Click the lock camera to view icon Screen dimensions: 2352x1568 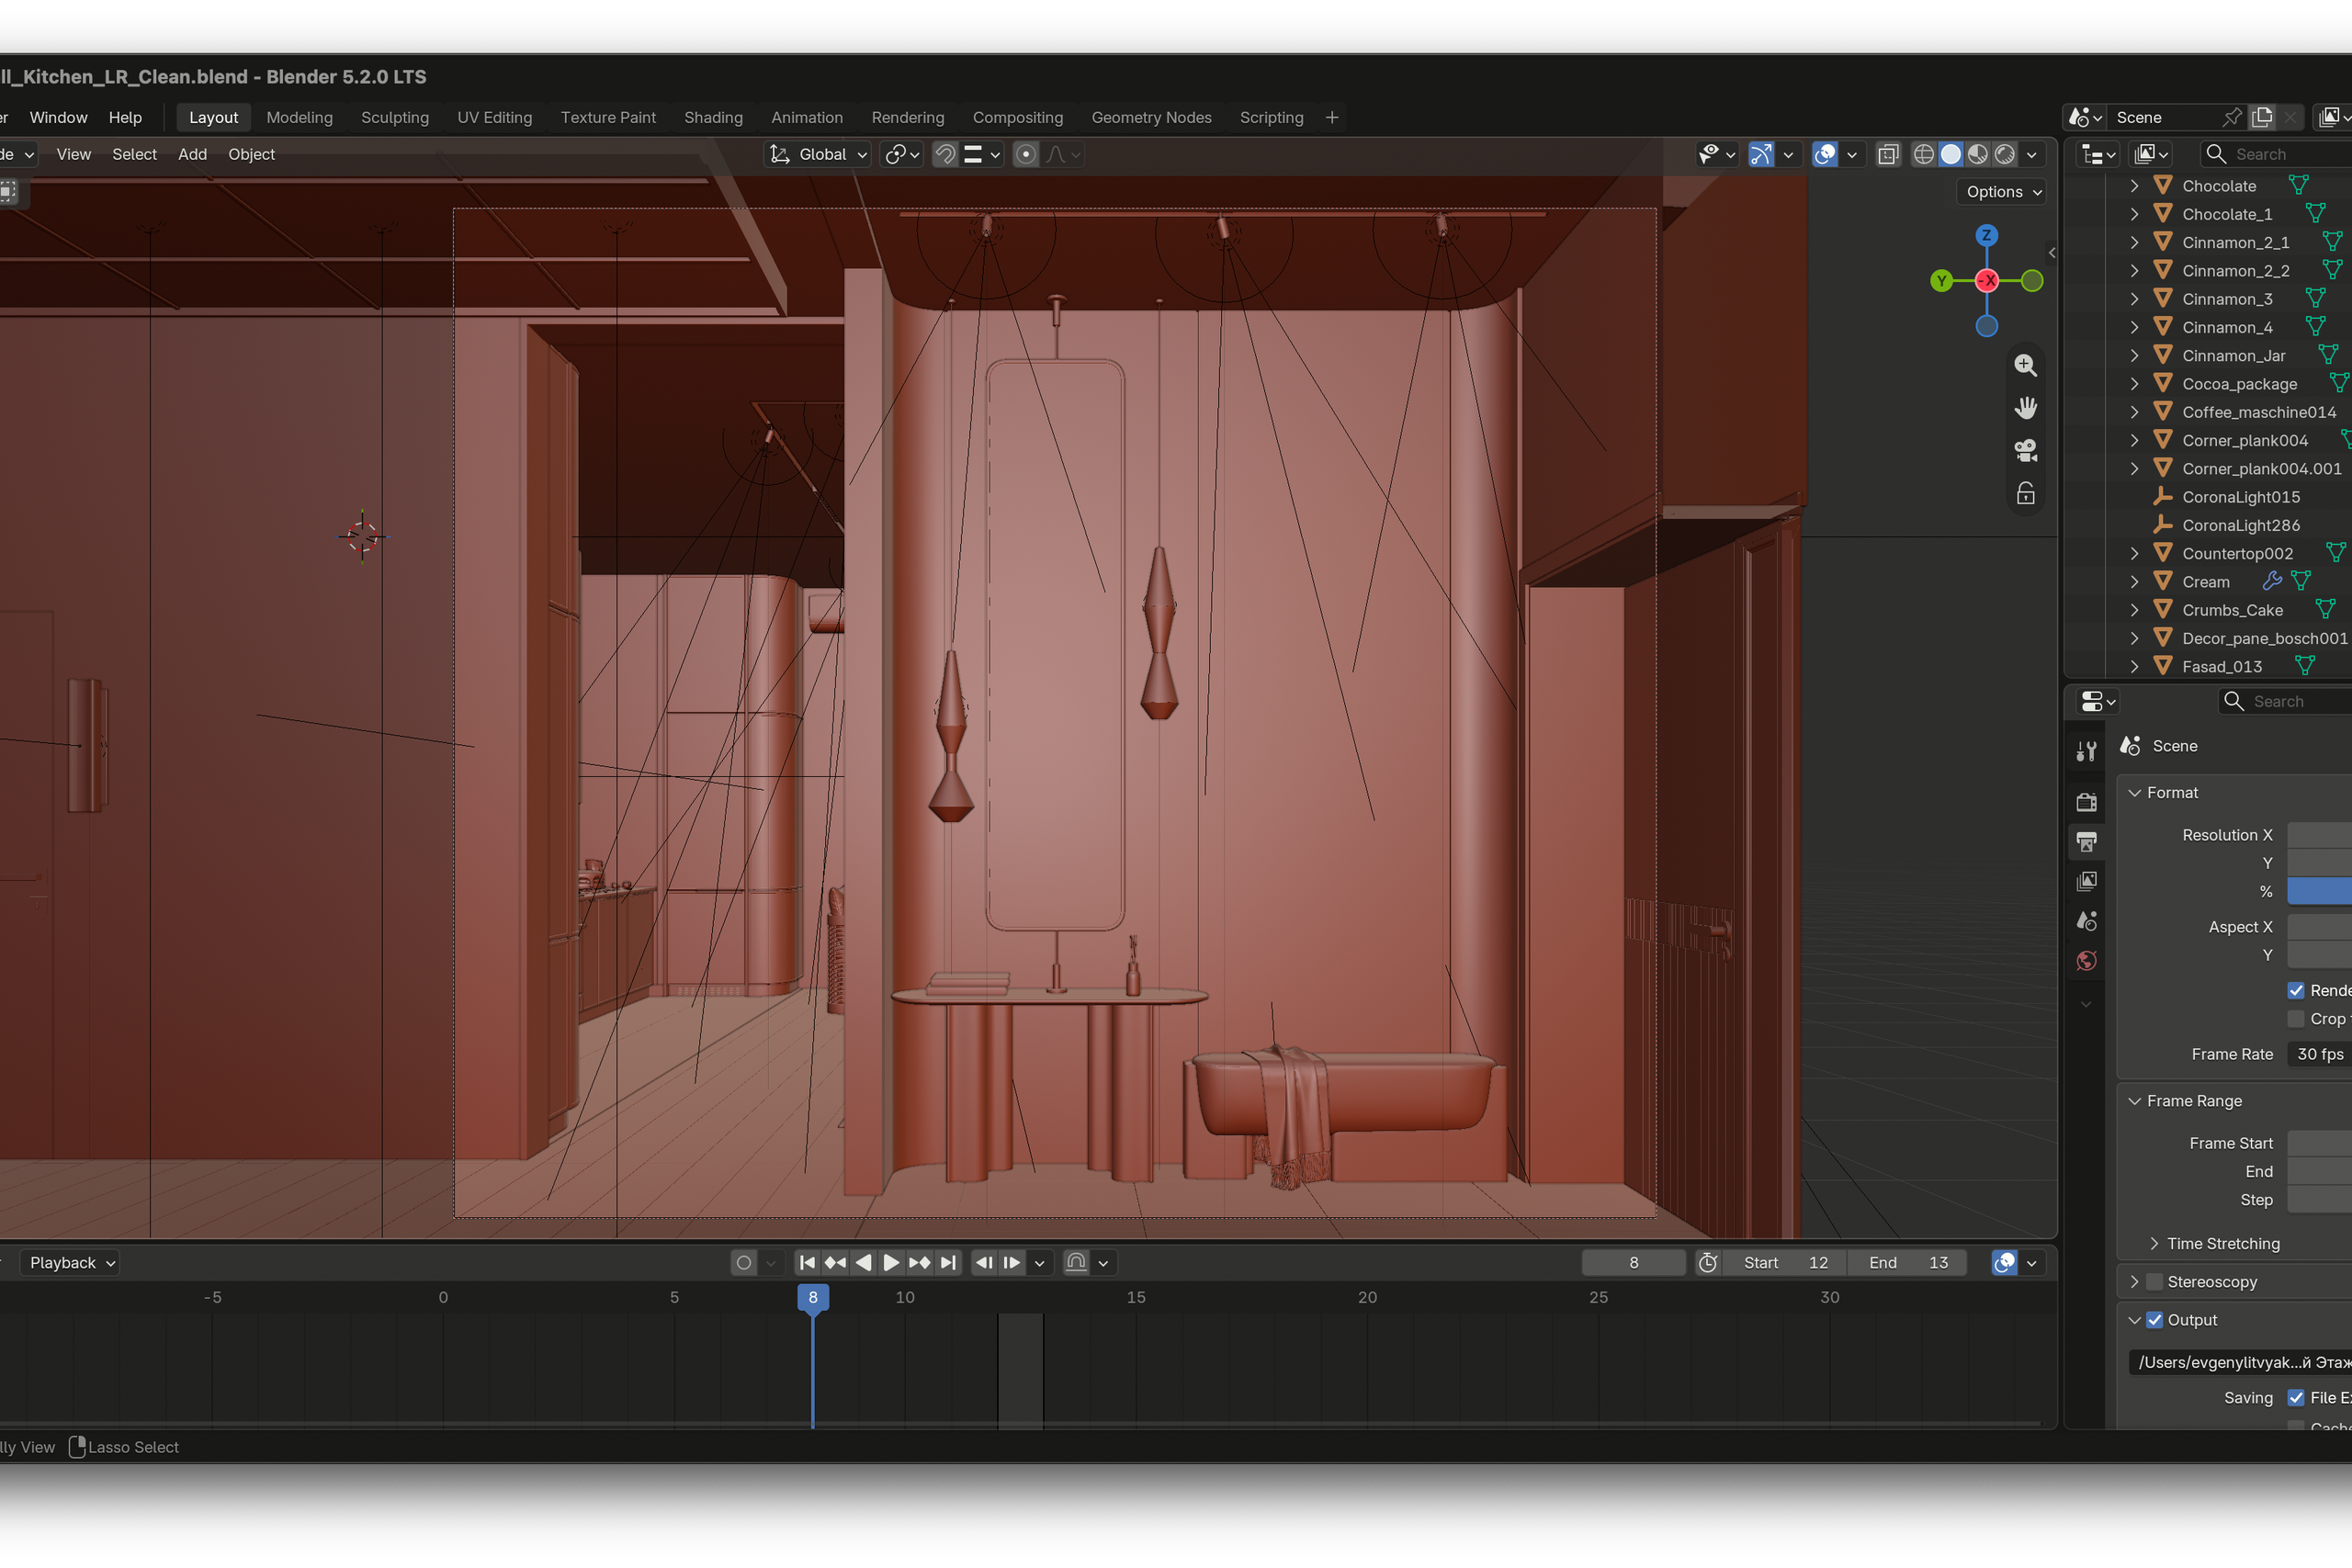point(2025,494)
